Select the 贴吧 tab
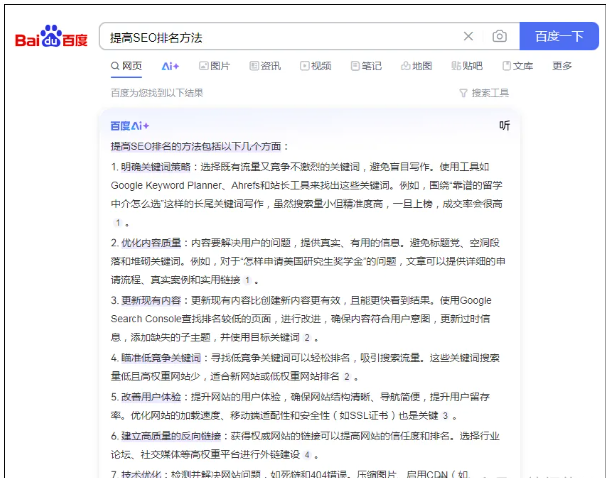 coord(466,66)
